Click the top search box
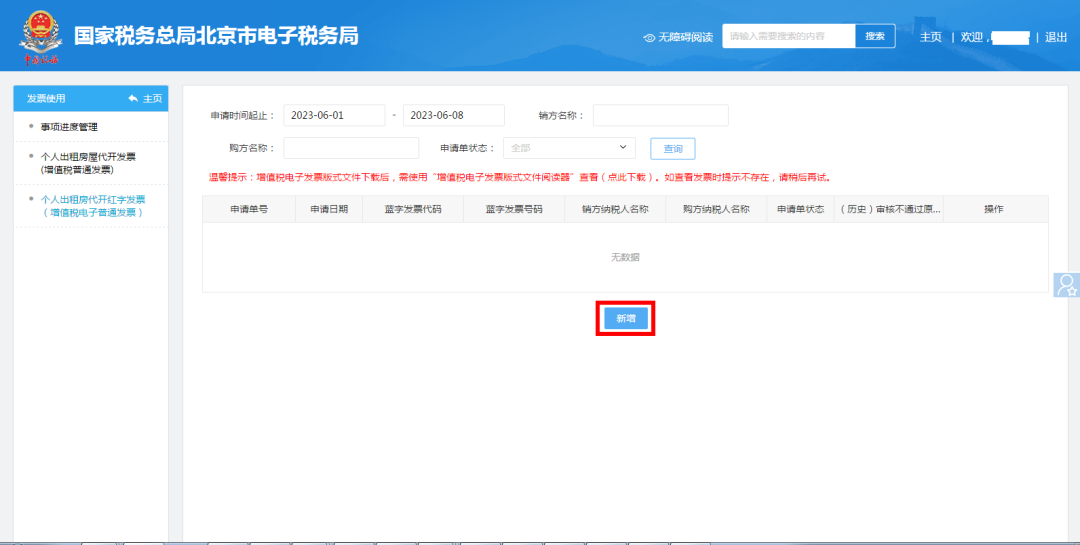This screenshot has height=545, width=1080. click(788, 36)
